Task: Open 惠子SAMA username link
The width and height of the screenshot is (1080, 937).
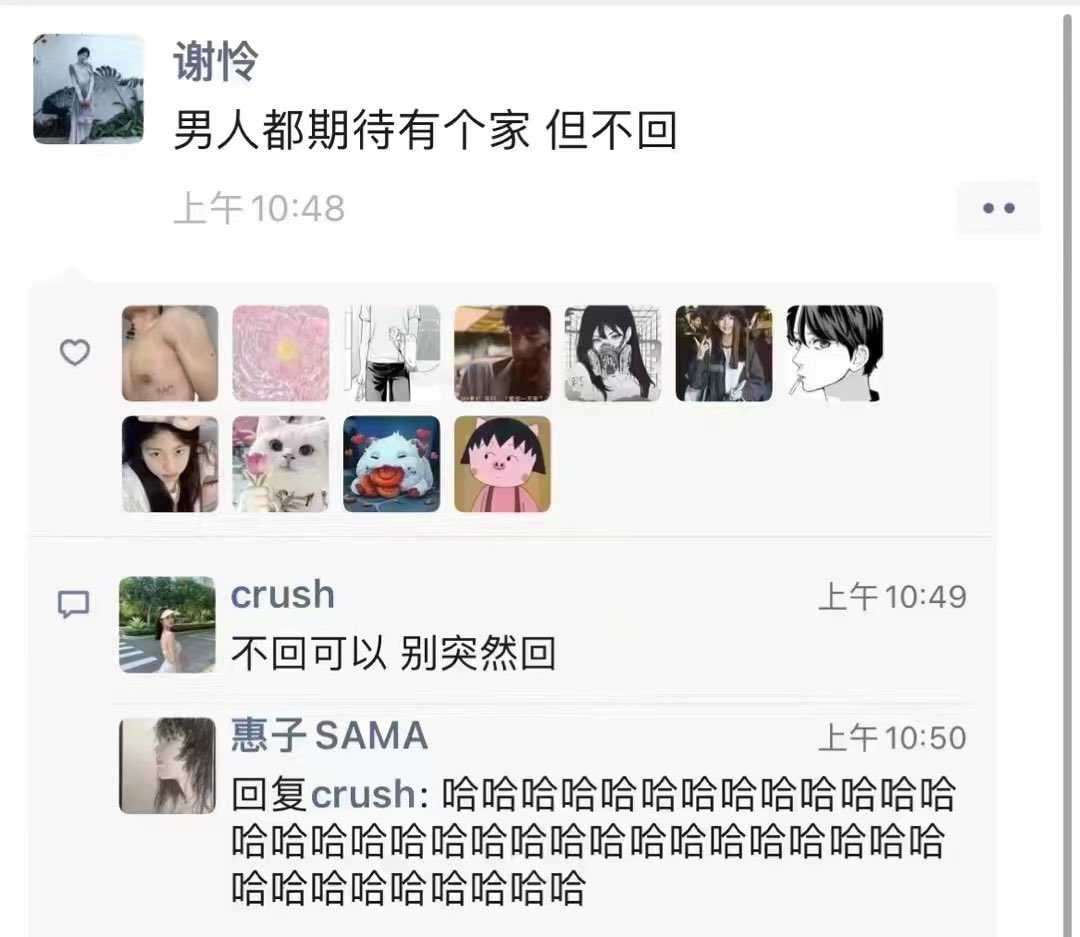Action: point(329,735)
